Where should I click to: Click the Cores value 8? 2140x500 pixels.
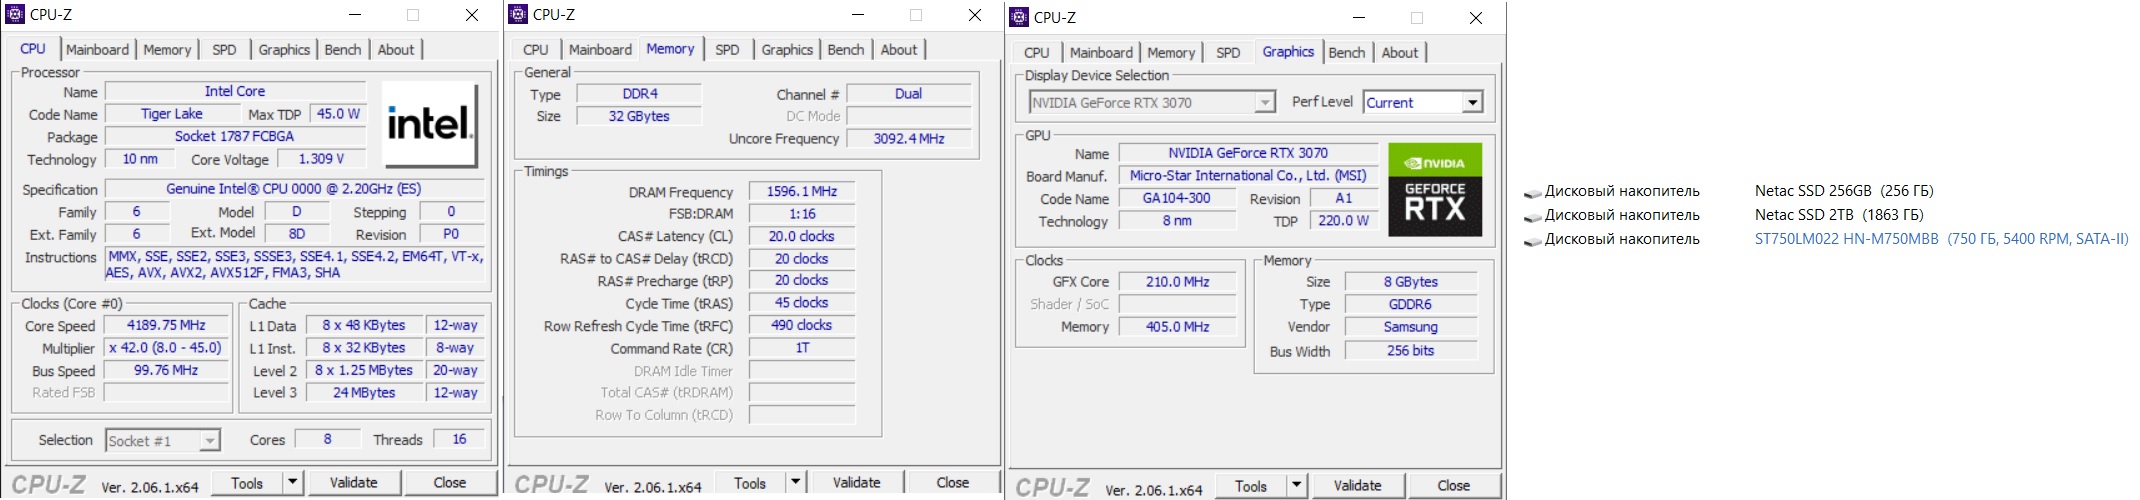tap(327, 439)
